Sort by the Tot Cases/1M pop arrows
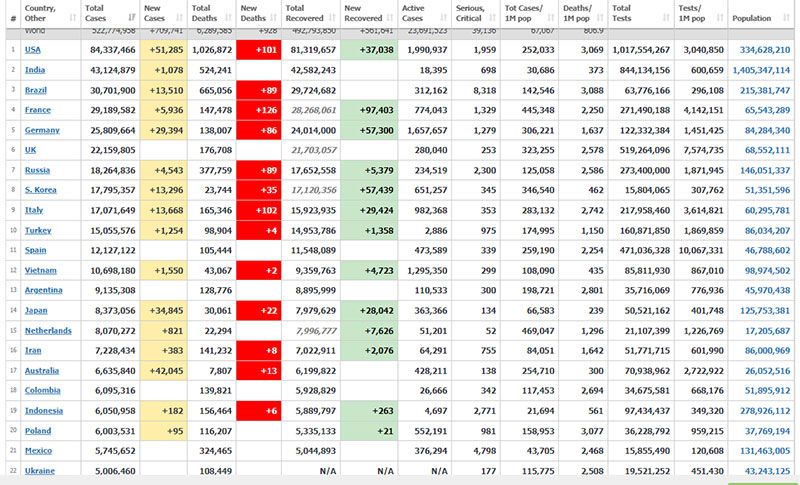The height and width of the screenshot is (485, 800). point(551,18)
